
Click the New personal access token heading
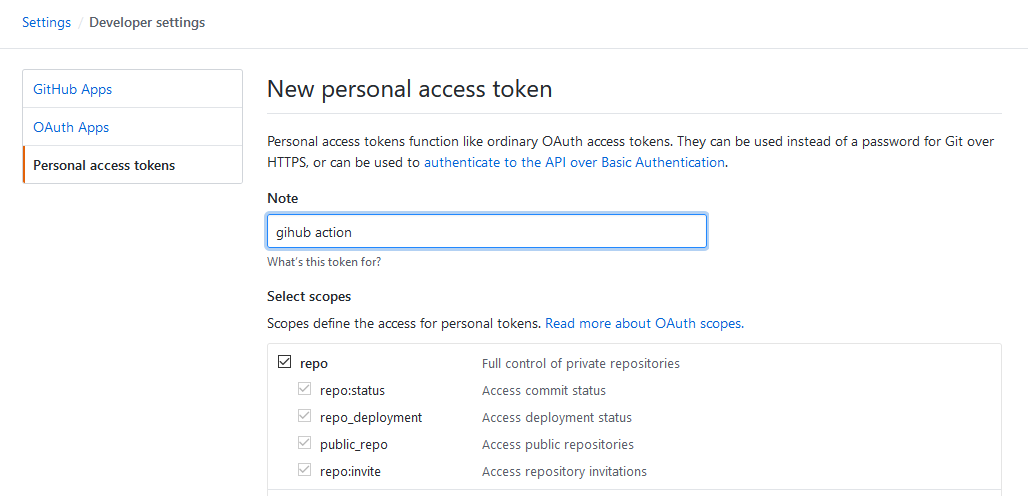pyautogui.click(x=410, y=89)
